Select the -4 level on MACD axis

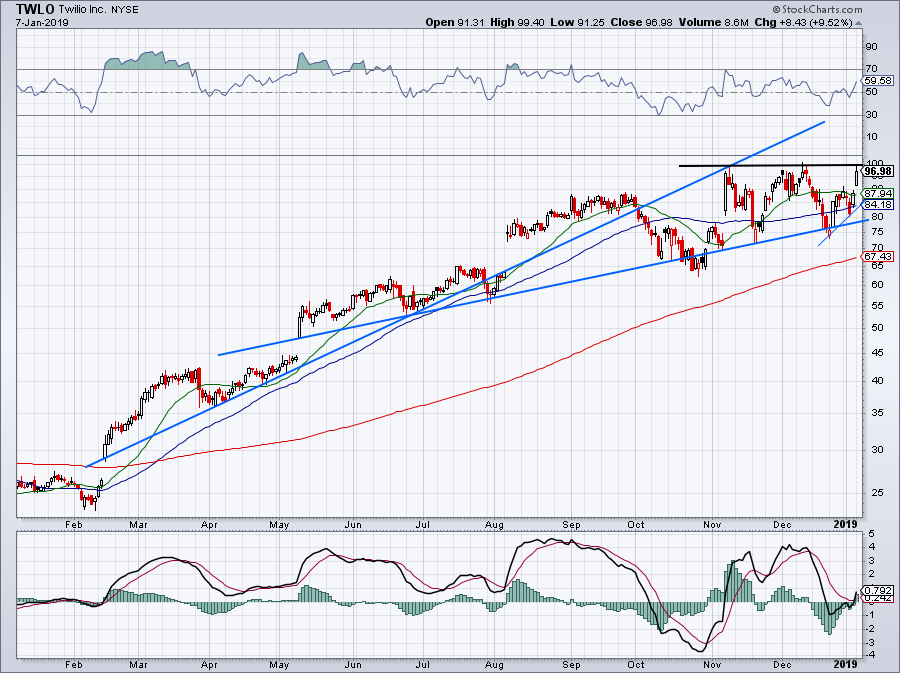(870, 654)
